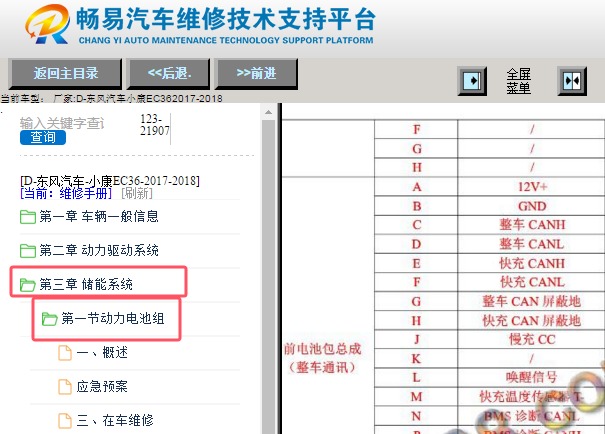Screen dimensions: 605x434
Task: Click pin letter M in table
Action: (416, 397)
